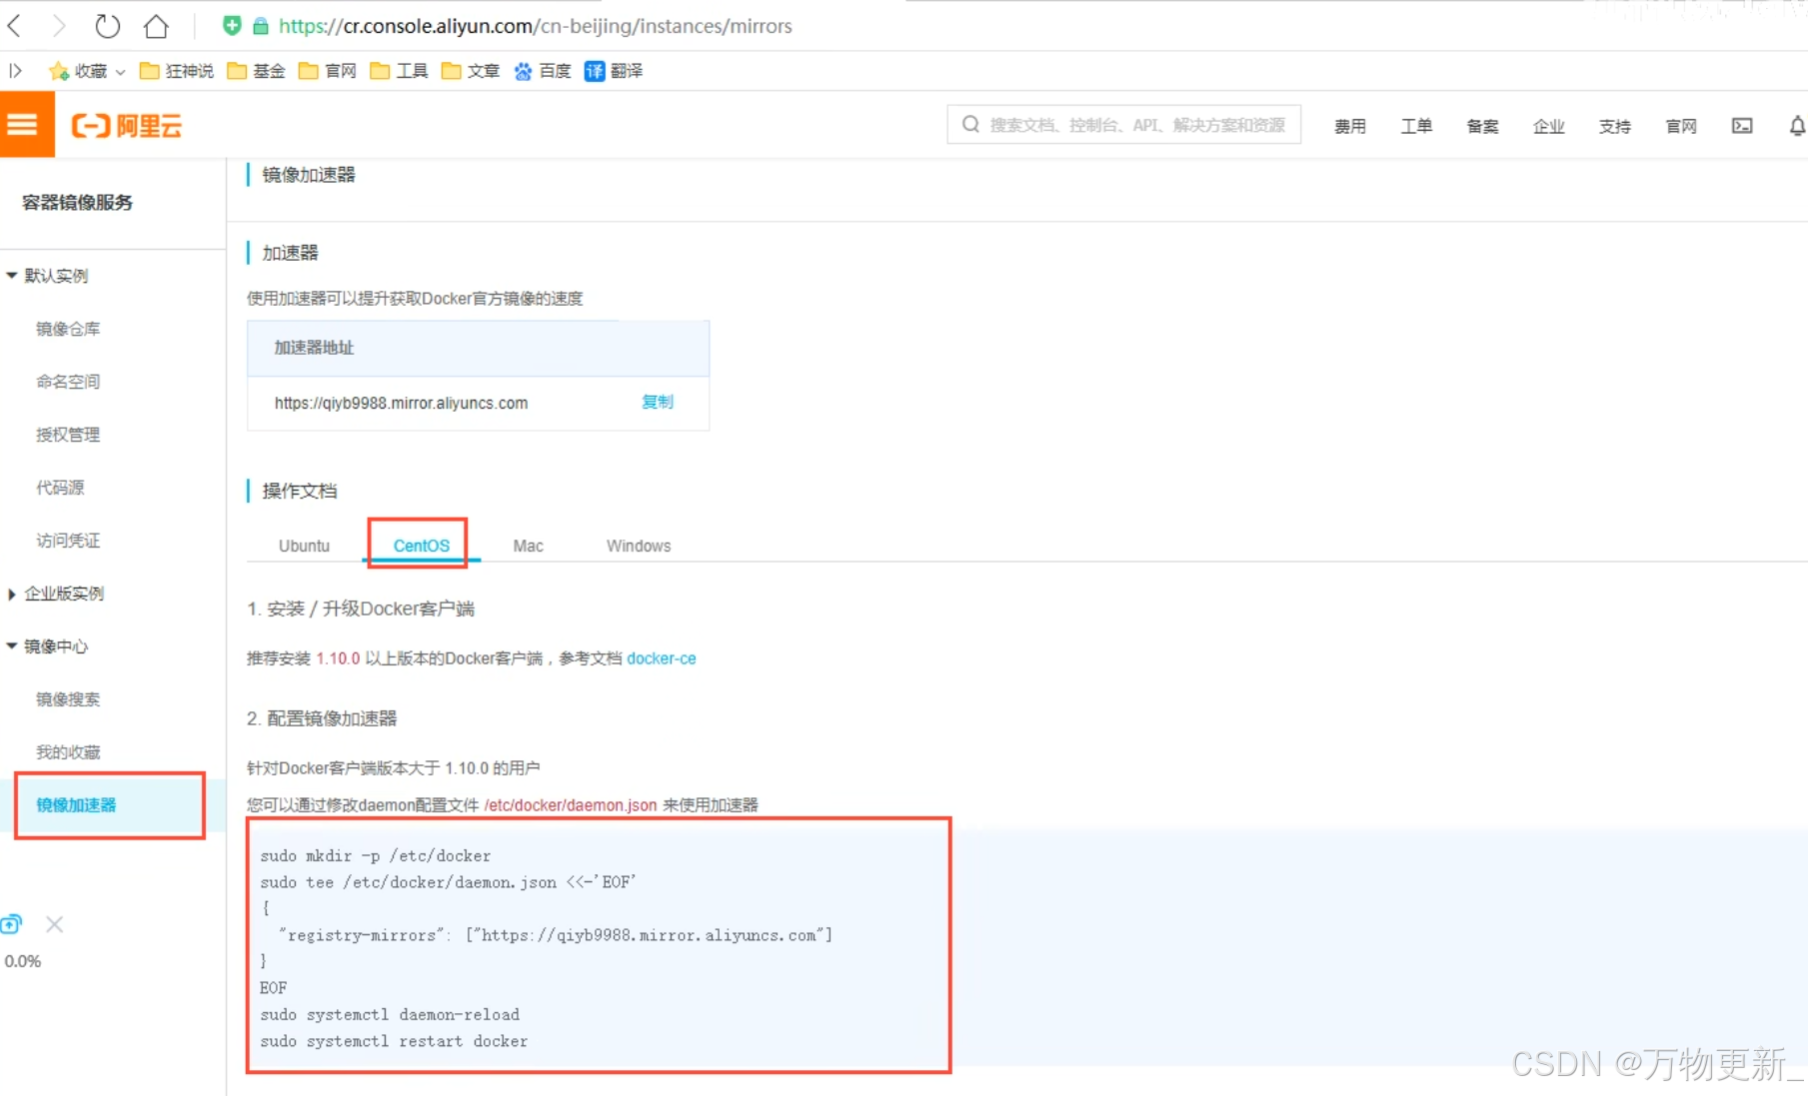Copy the accelerator address via 复制
The width and height of the screenshot is (1808, 1096).
(657, 401)
